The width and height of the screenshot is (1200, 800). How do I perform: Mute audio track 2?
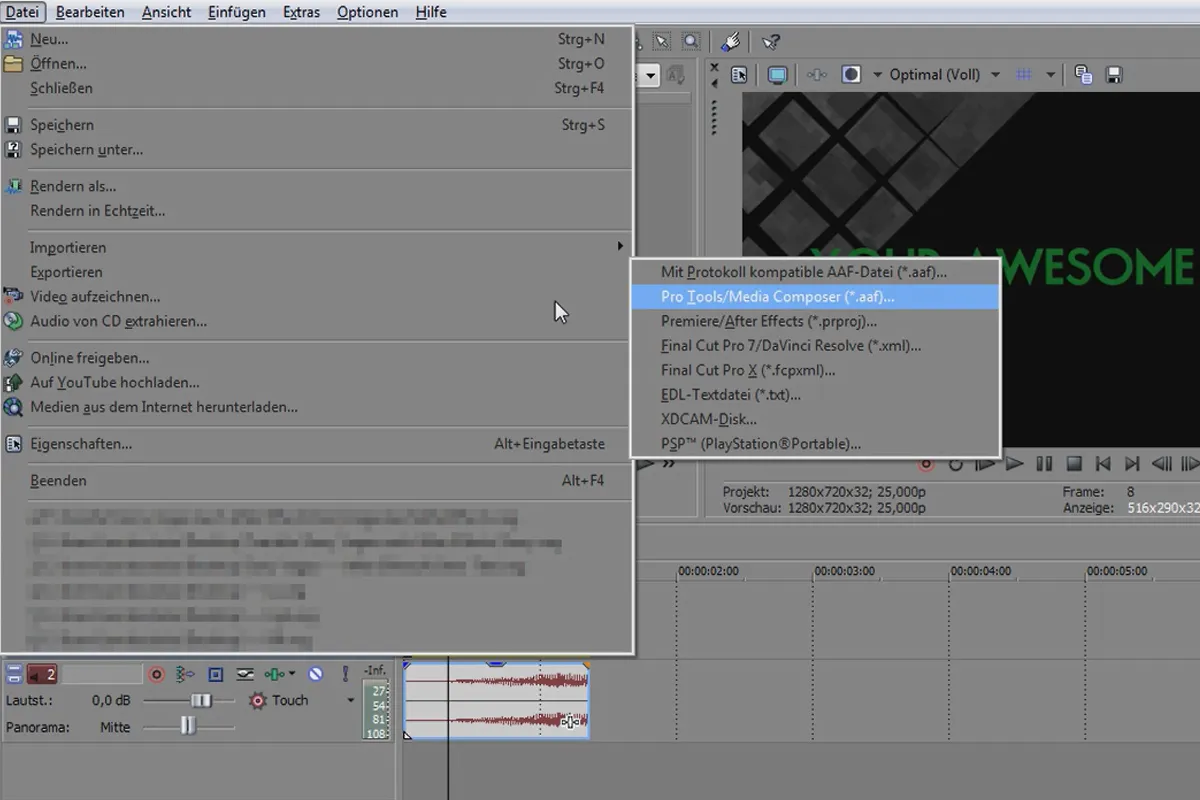[x=316, y=675]
